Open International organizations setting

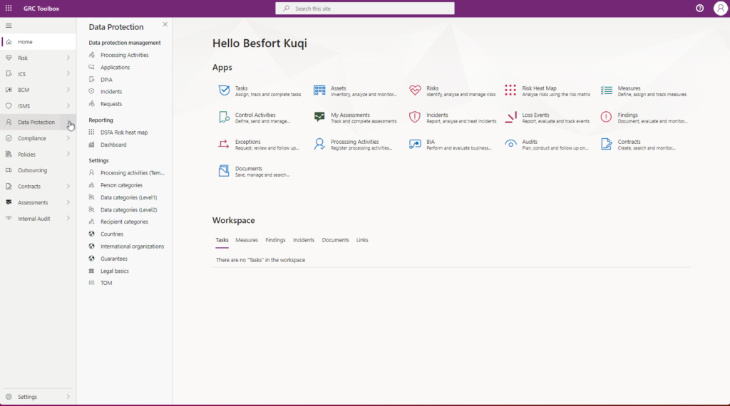[x=132, y=246]
